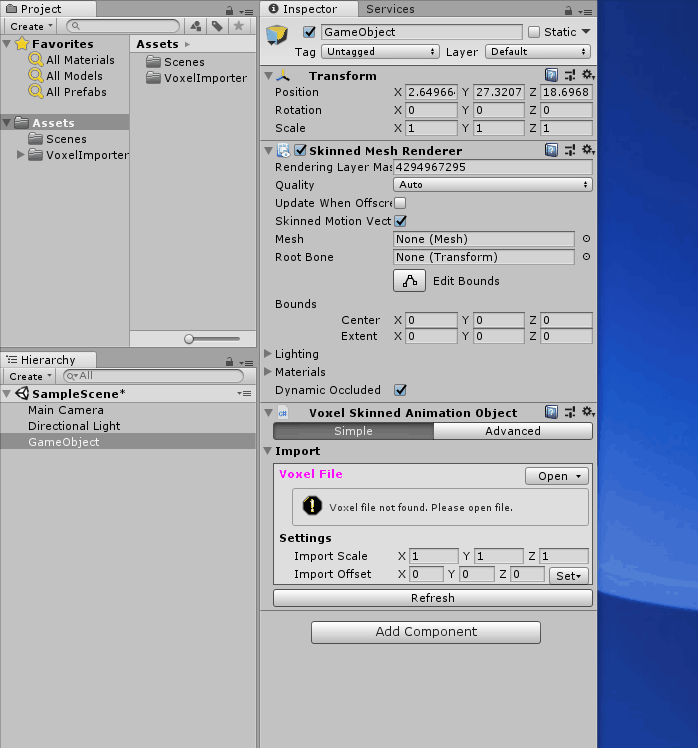Click the Add Component button
698x748 pixels.
point(426,632)
